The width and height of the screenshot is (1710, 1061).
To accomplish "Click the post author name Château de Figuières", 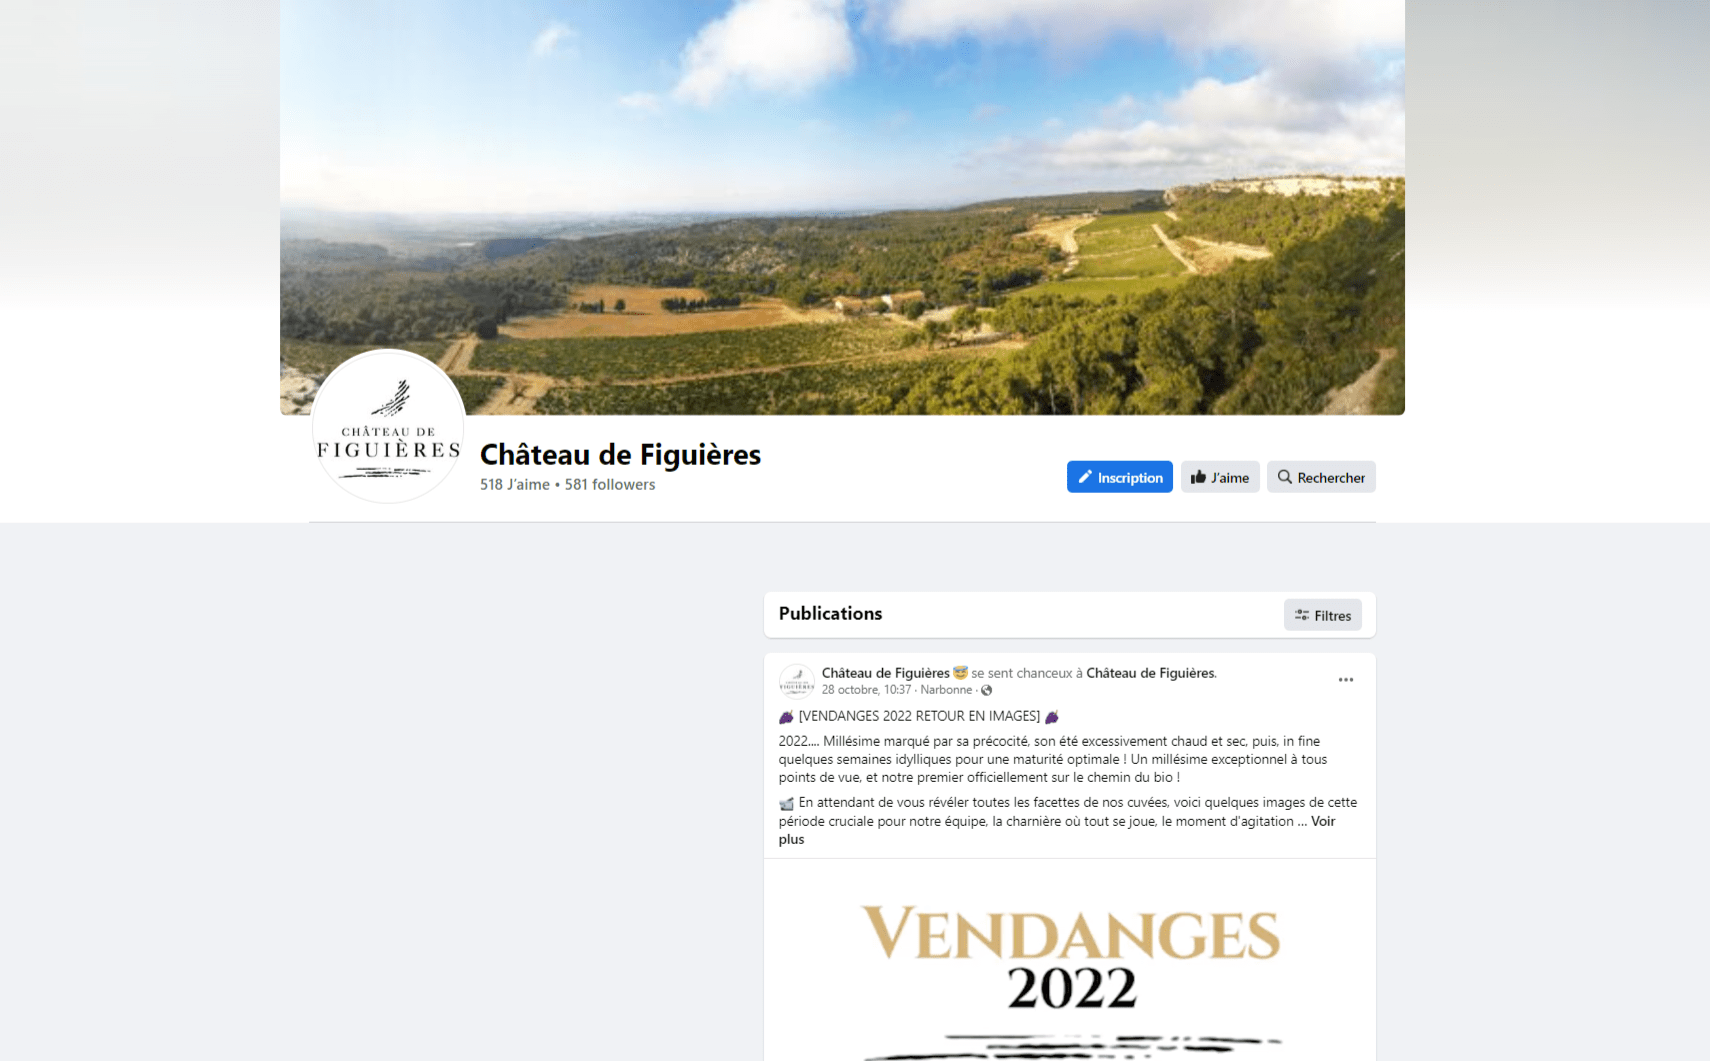I will (885, 673).
